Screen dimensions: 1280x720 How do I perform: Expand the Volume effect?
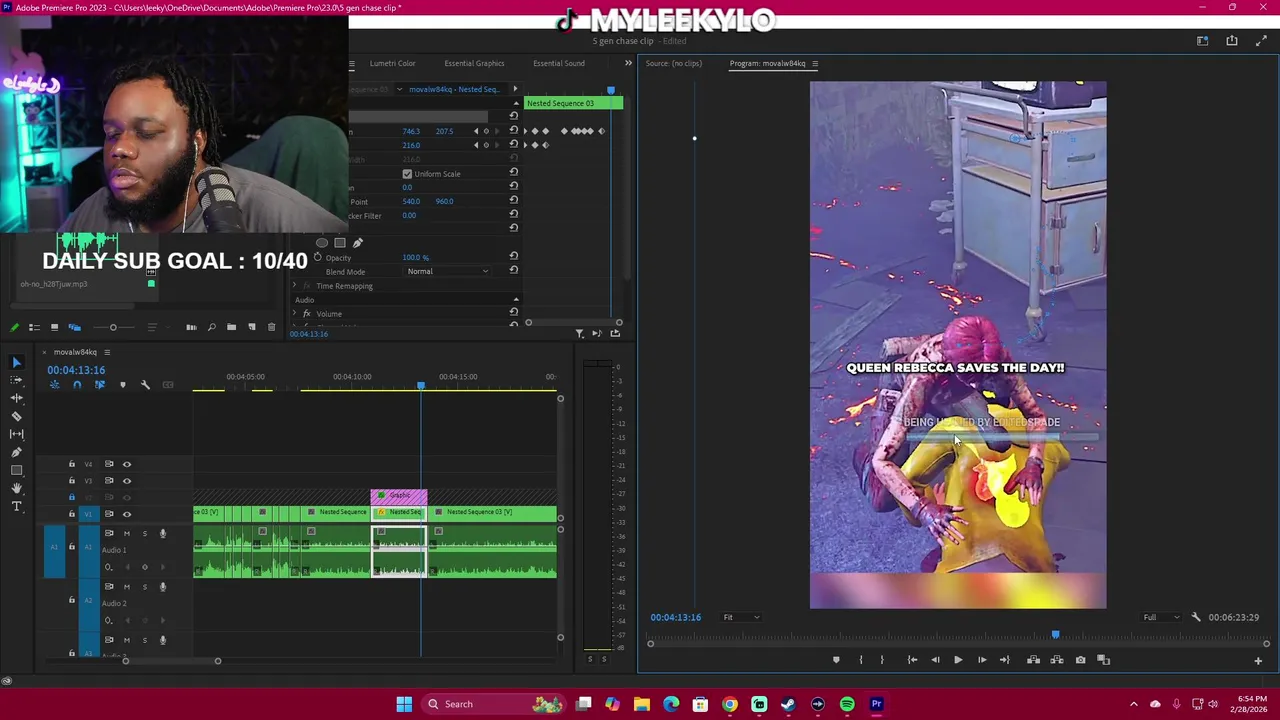(x=295, y=314)
